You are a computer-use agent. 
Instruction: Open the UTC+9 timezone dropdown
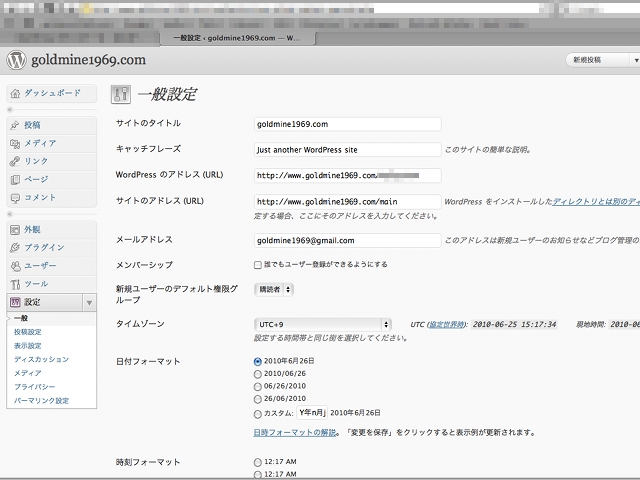(323, 324)
